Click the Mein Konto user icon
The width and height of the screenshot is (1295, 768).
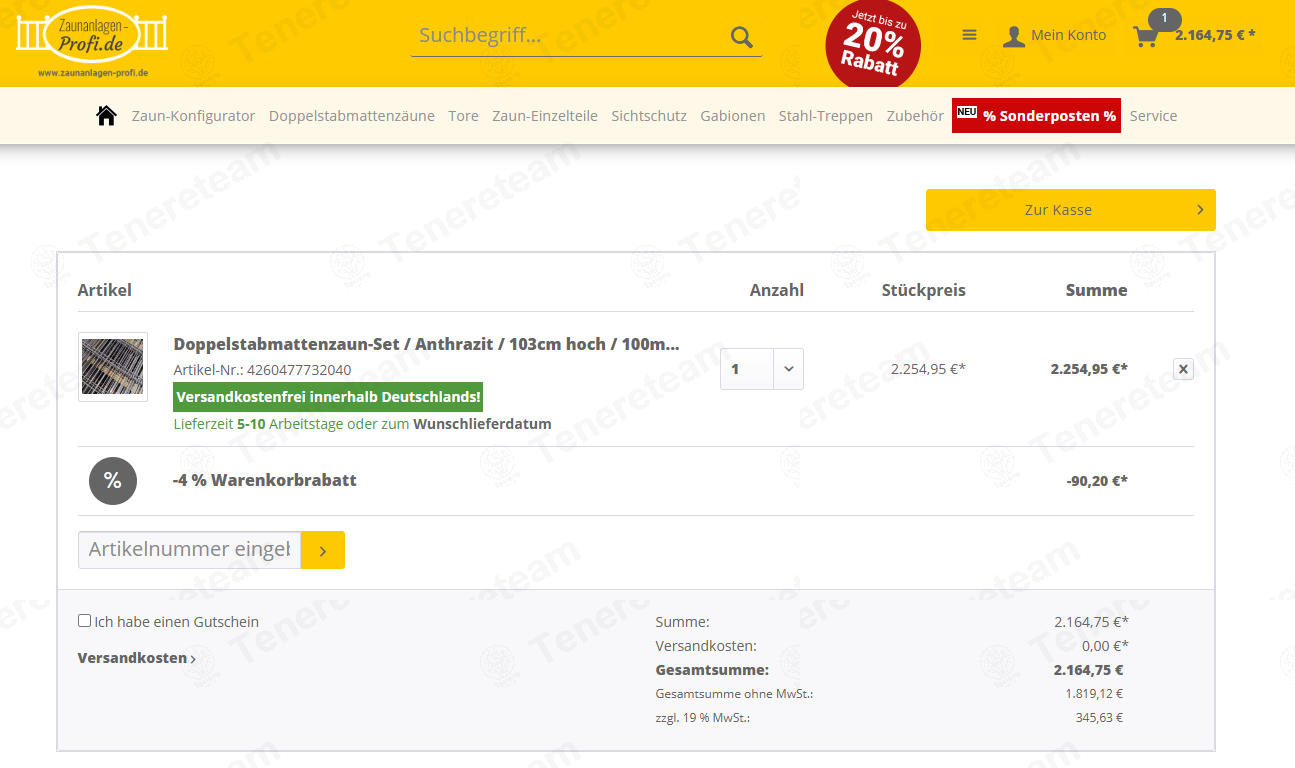[x=1014, y=36]
